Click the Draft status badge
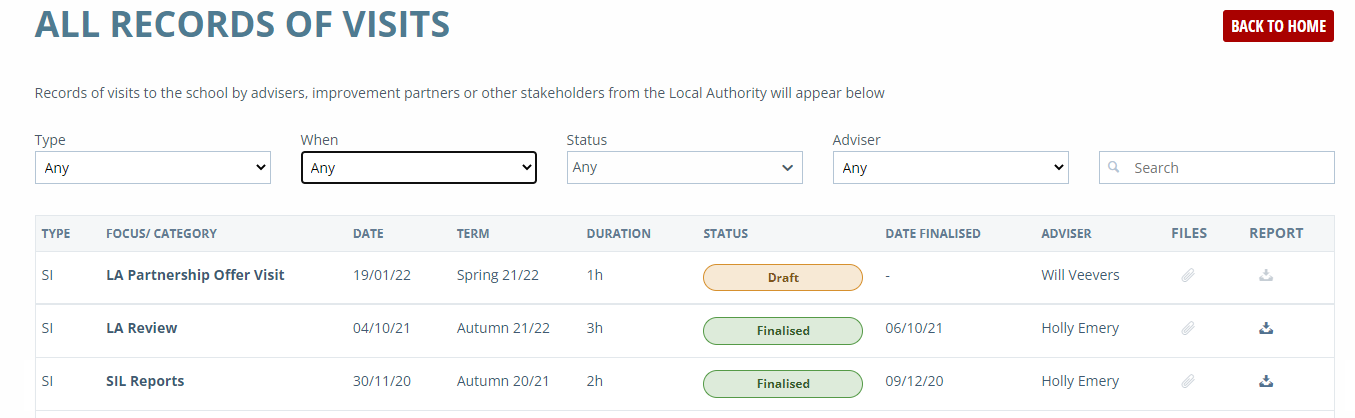1355x418 pixels. pyautogui.click(x=782, y=278)
